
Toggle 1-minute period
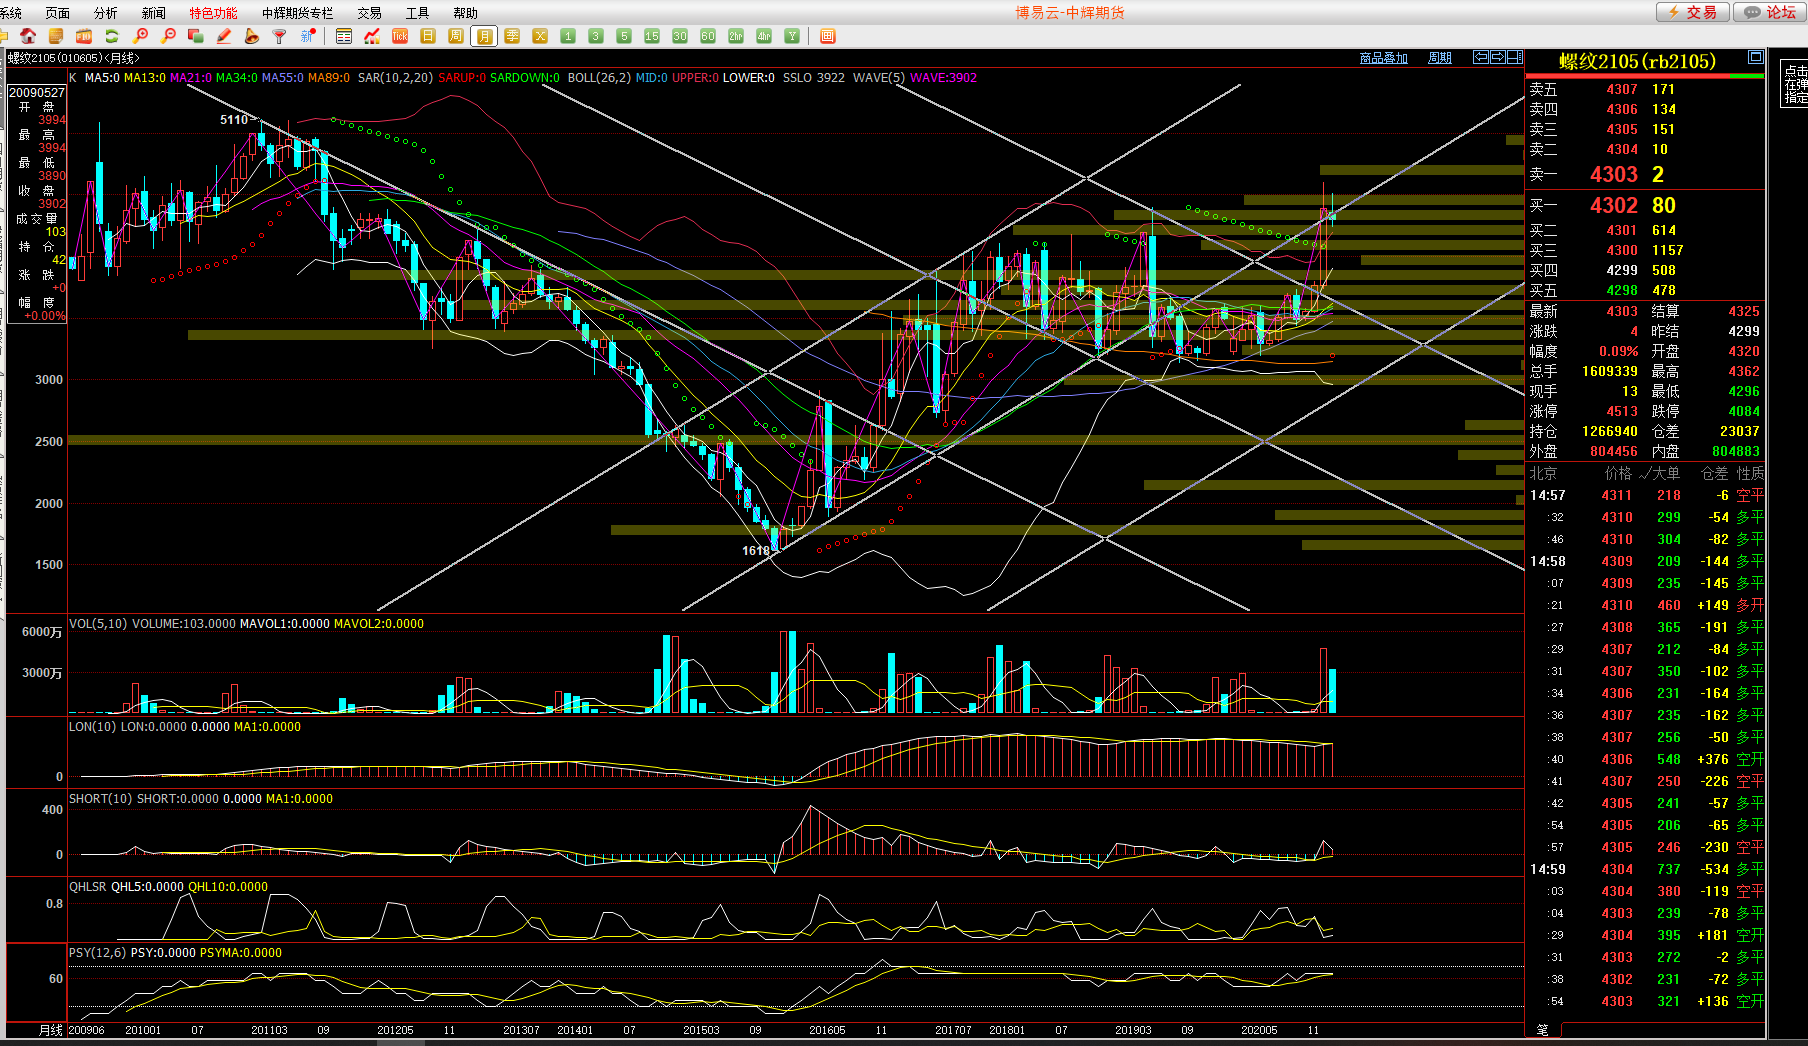click(568, 36)
